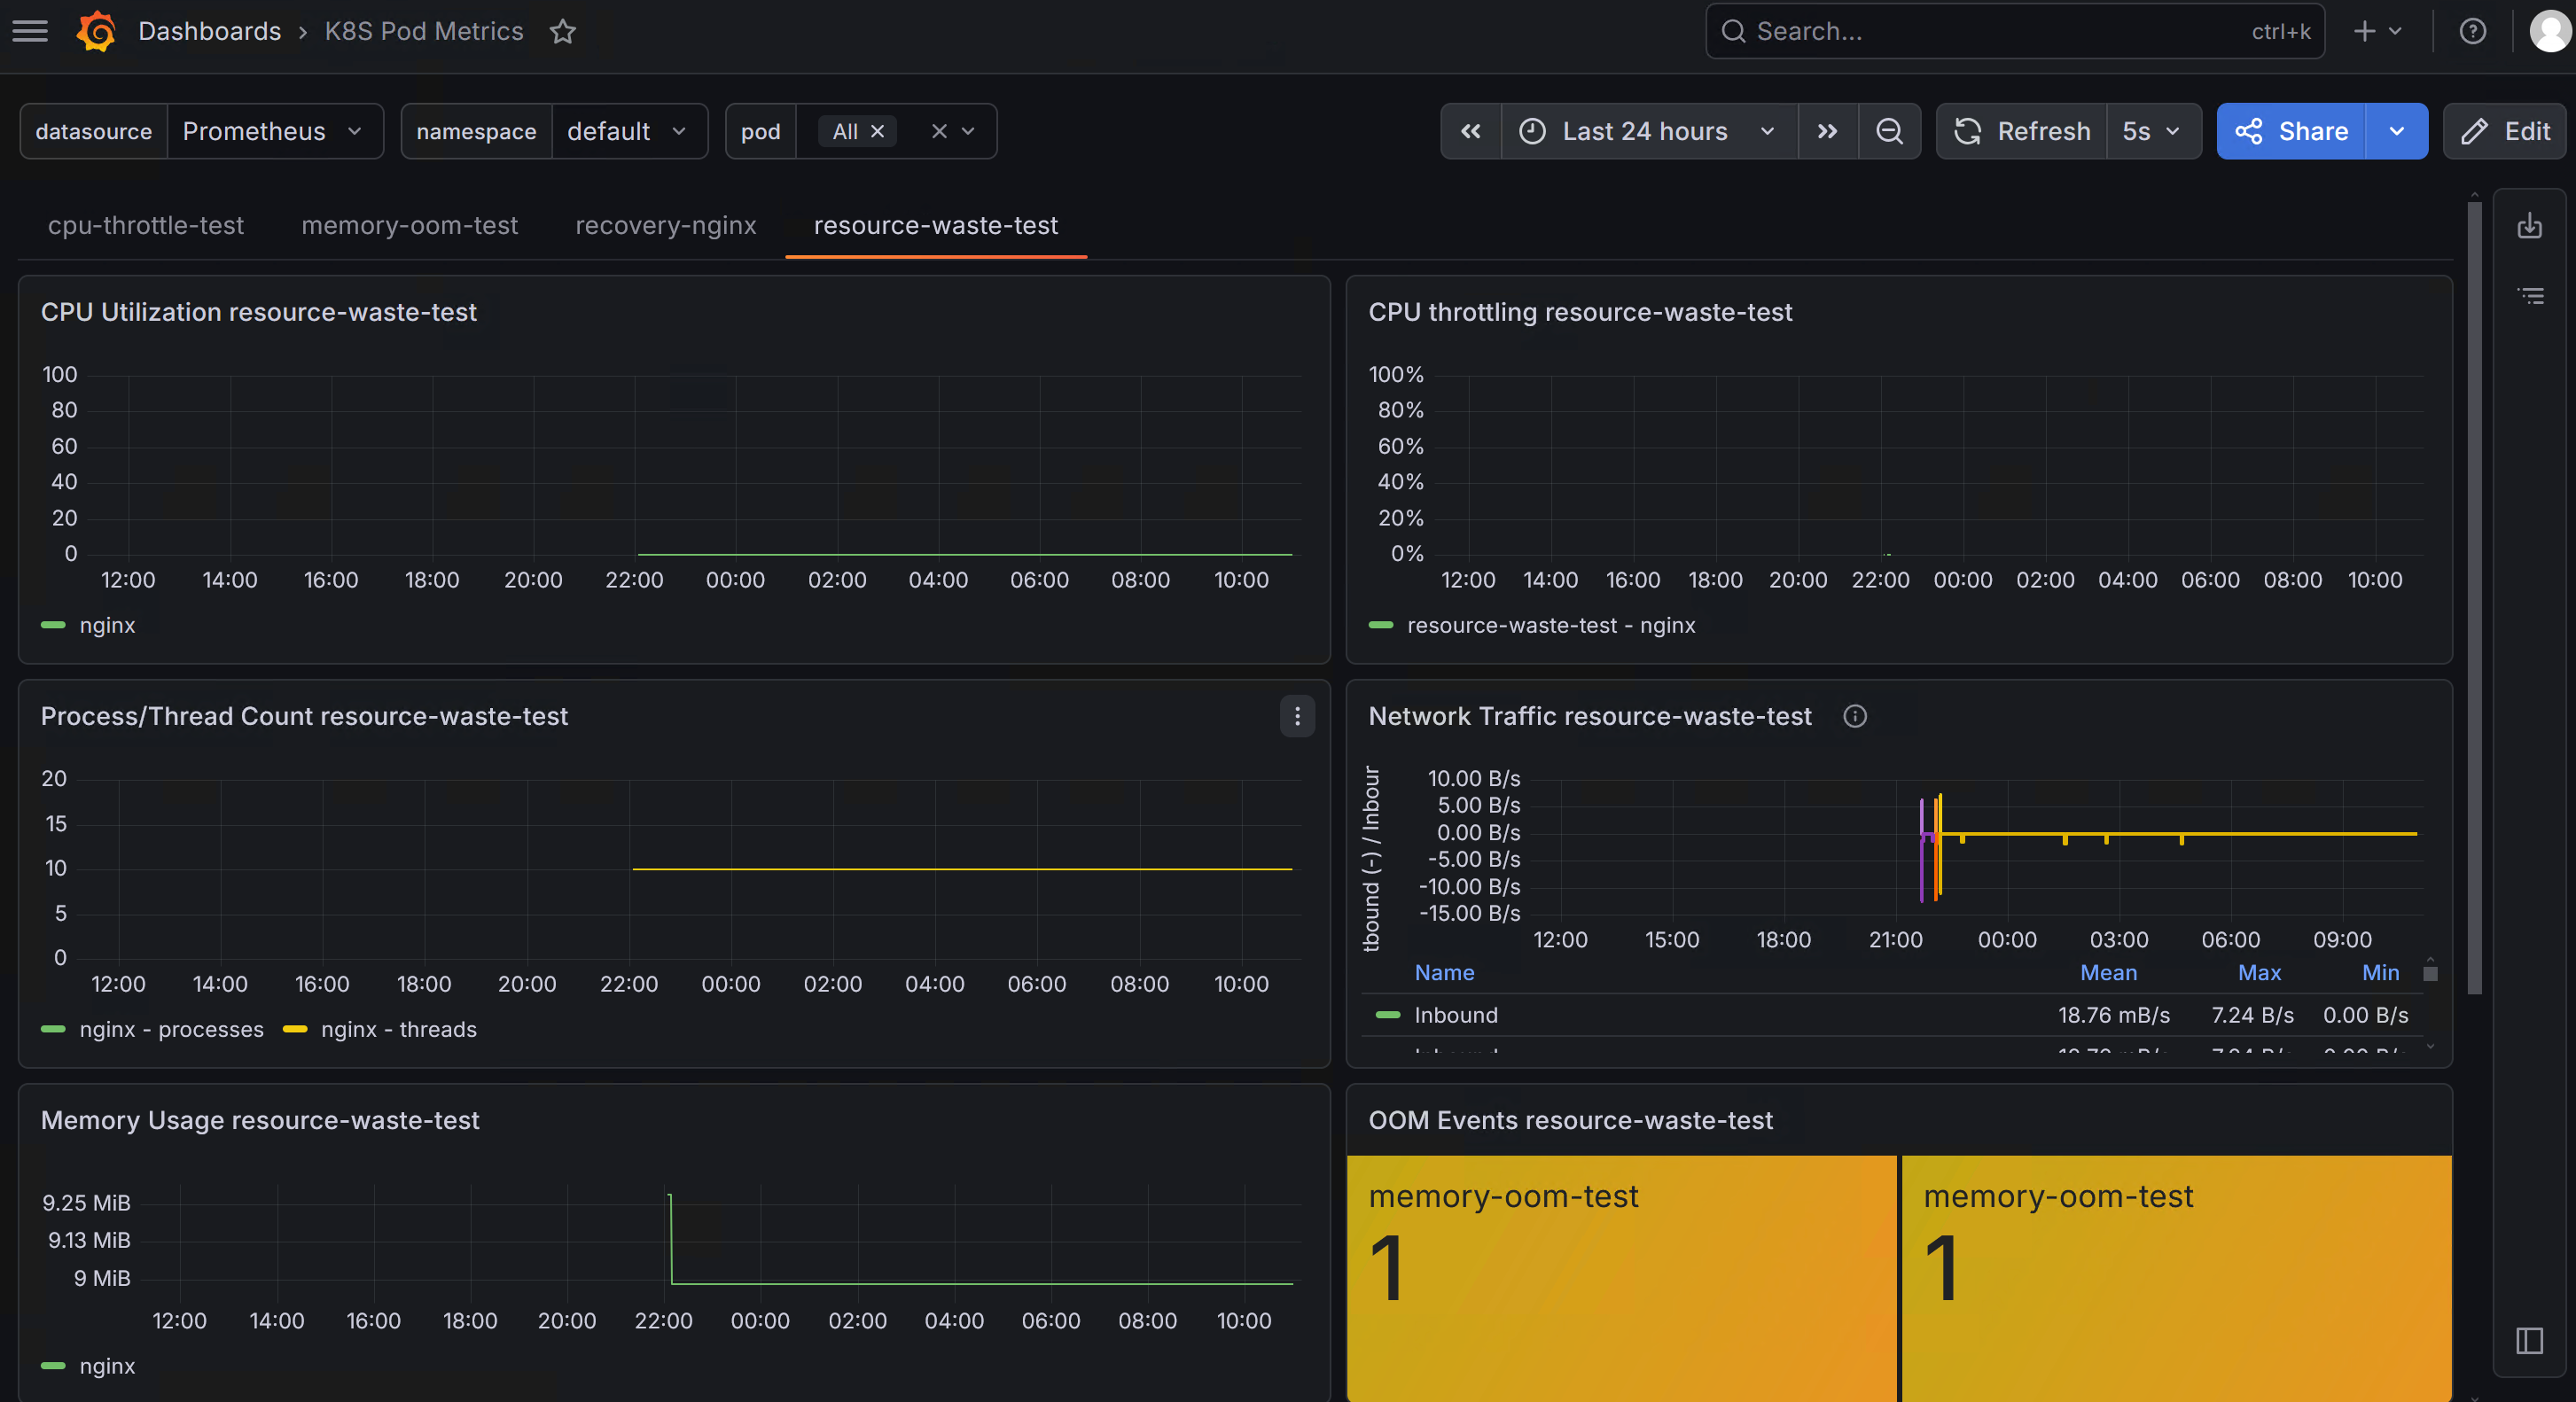The height and width of the screenshot is (1402, 2576).
Task: Expand the Prometheus datasource dropdown
Action: (274, 131)
